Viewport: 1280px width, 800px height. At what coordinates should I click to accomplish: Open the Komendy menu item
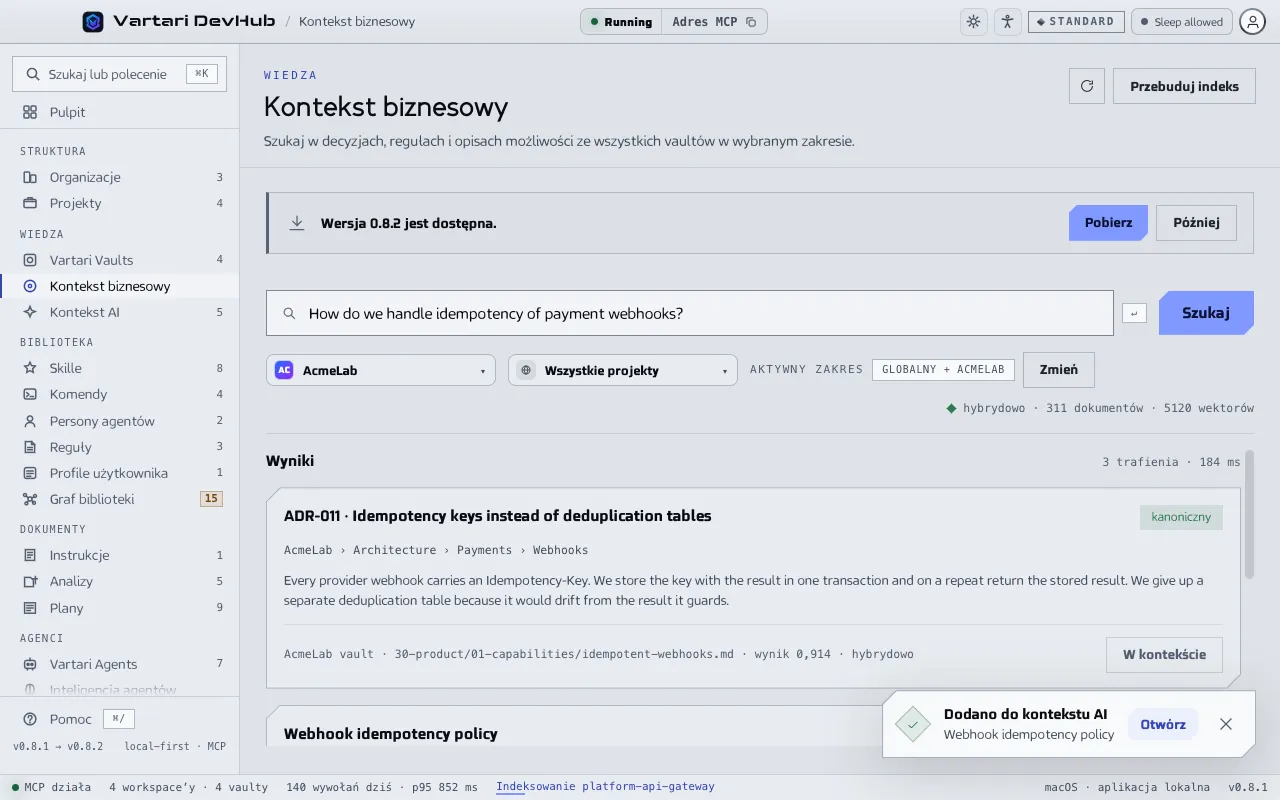tap(120, 394)
